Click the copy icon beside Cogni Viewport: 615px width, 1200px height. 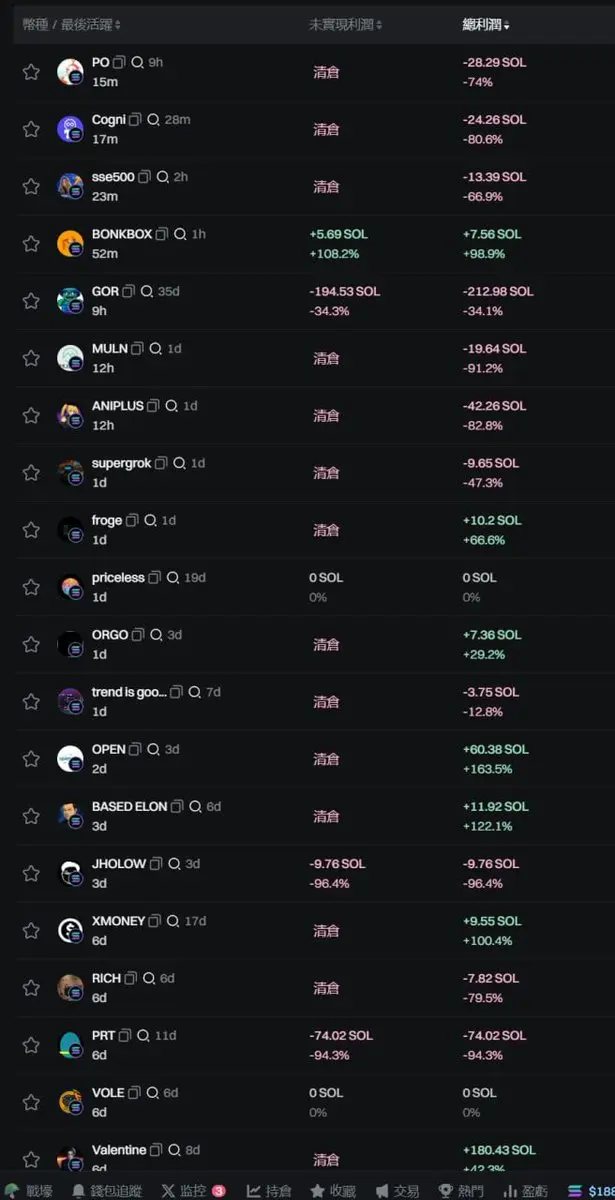pos(135,119)
